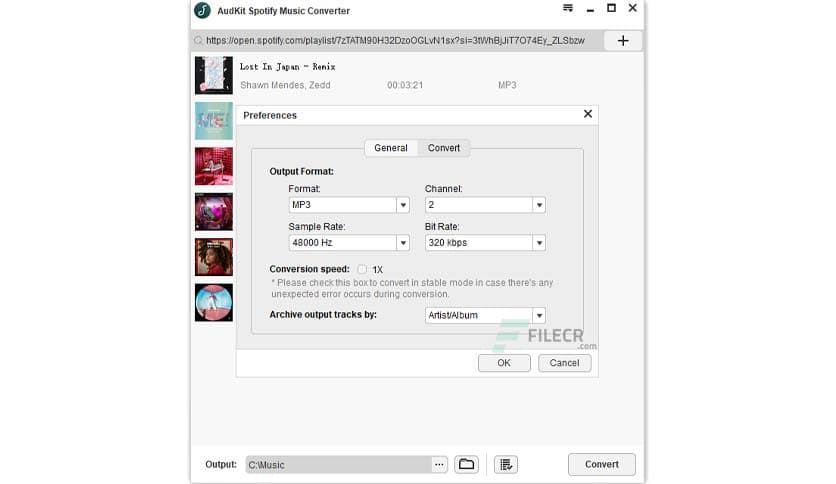836x484 pixels.
Task: Click the Output path field C:\Music
Action: click(x=339, y=464)
